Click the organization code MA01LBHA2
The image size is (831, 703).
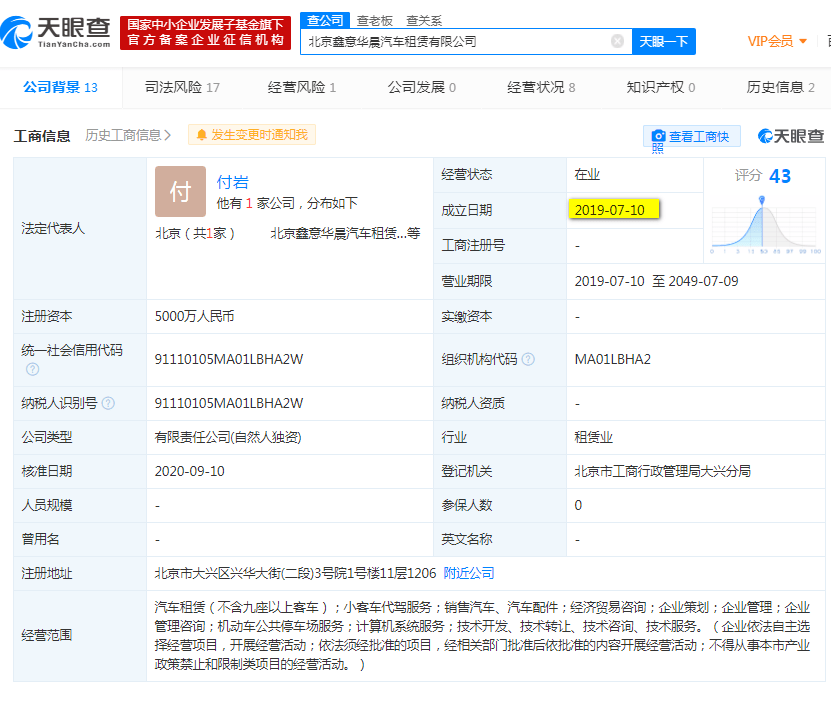[613, 359]
